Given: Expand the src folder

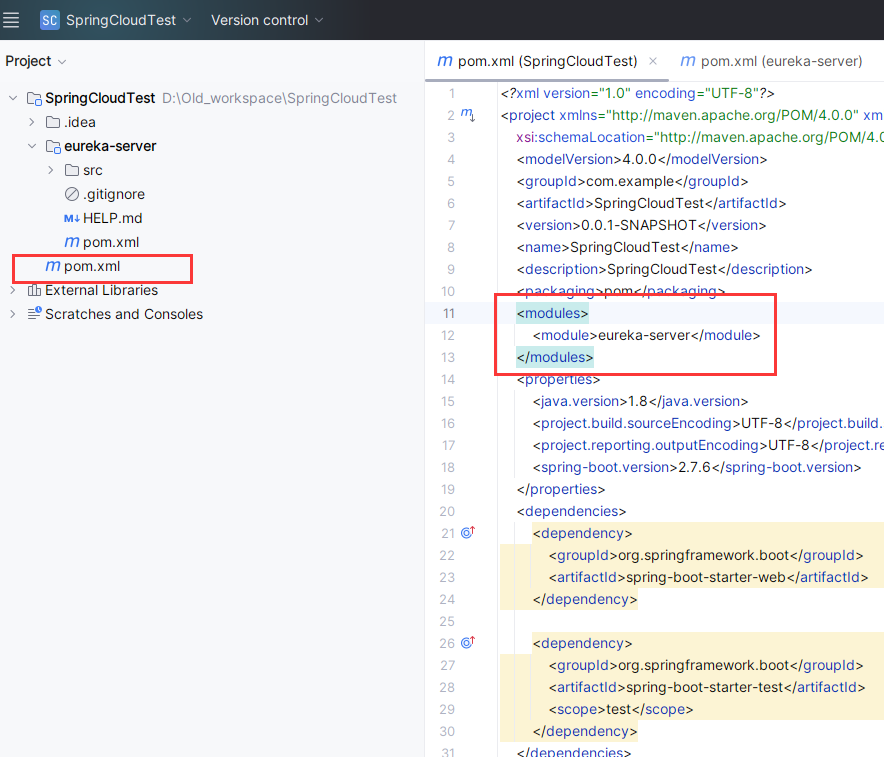Looking at the screenshot, I should (51, 170).
